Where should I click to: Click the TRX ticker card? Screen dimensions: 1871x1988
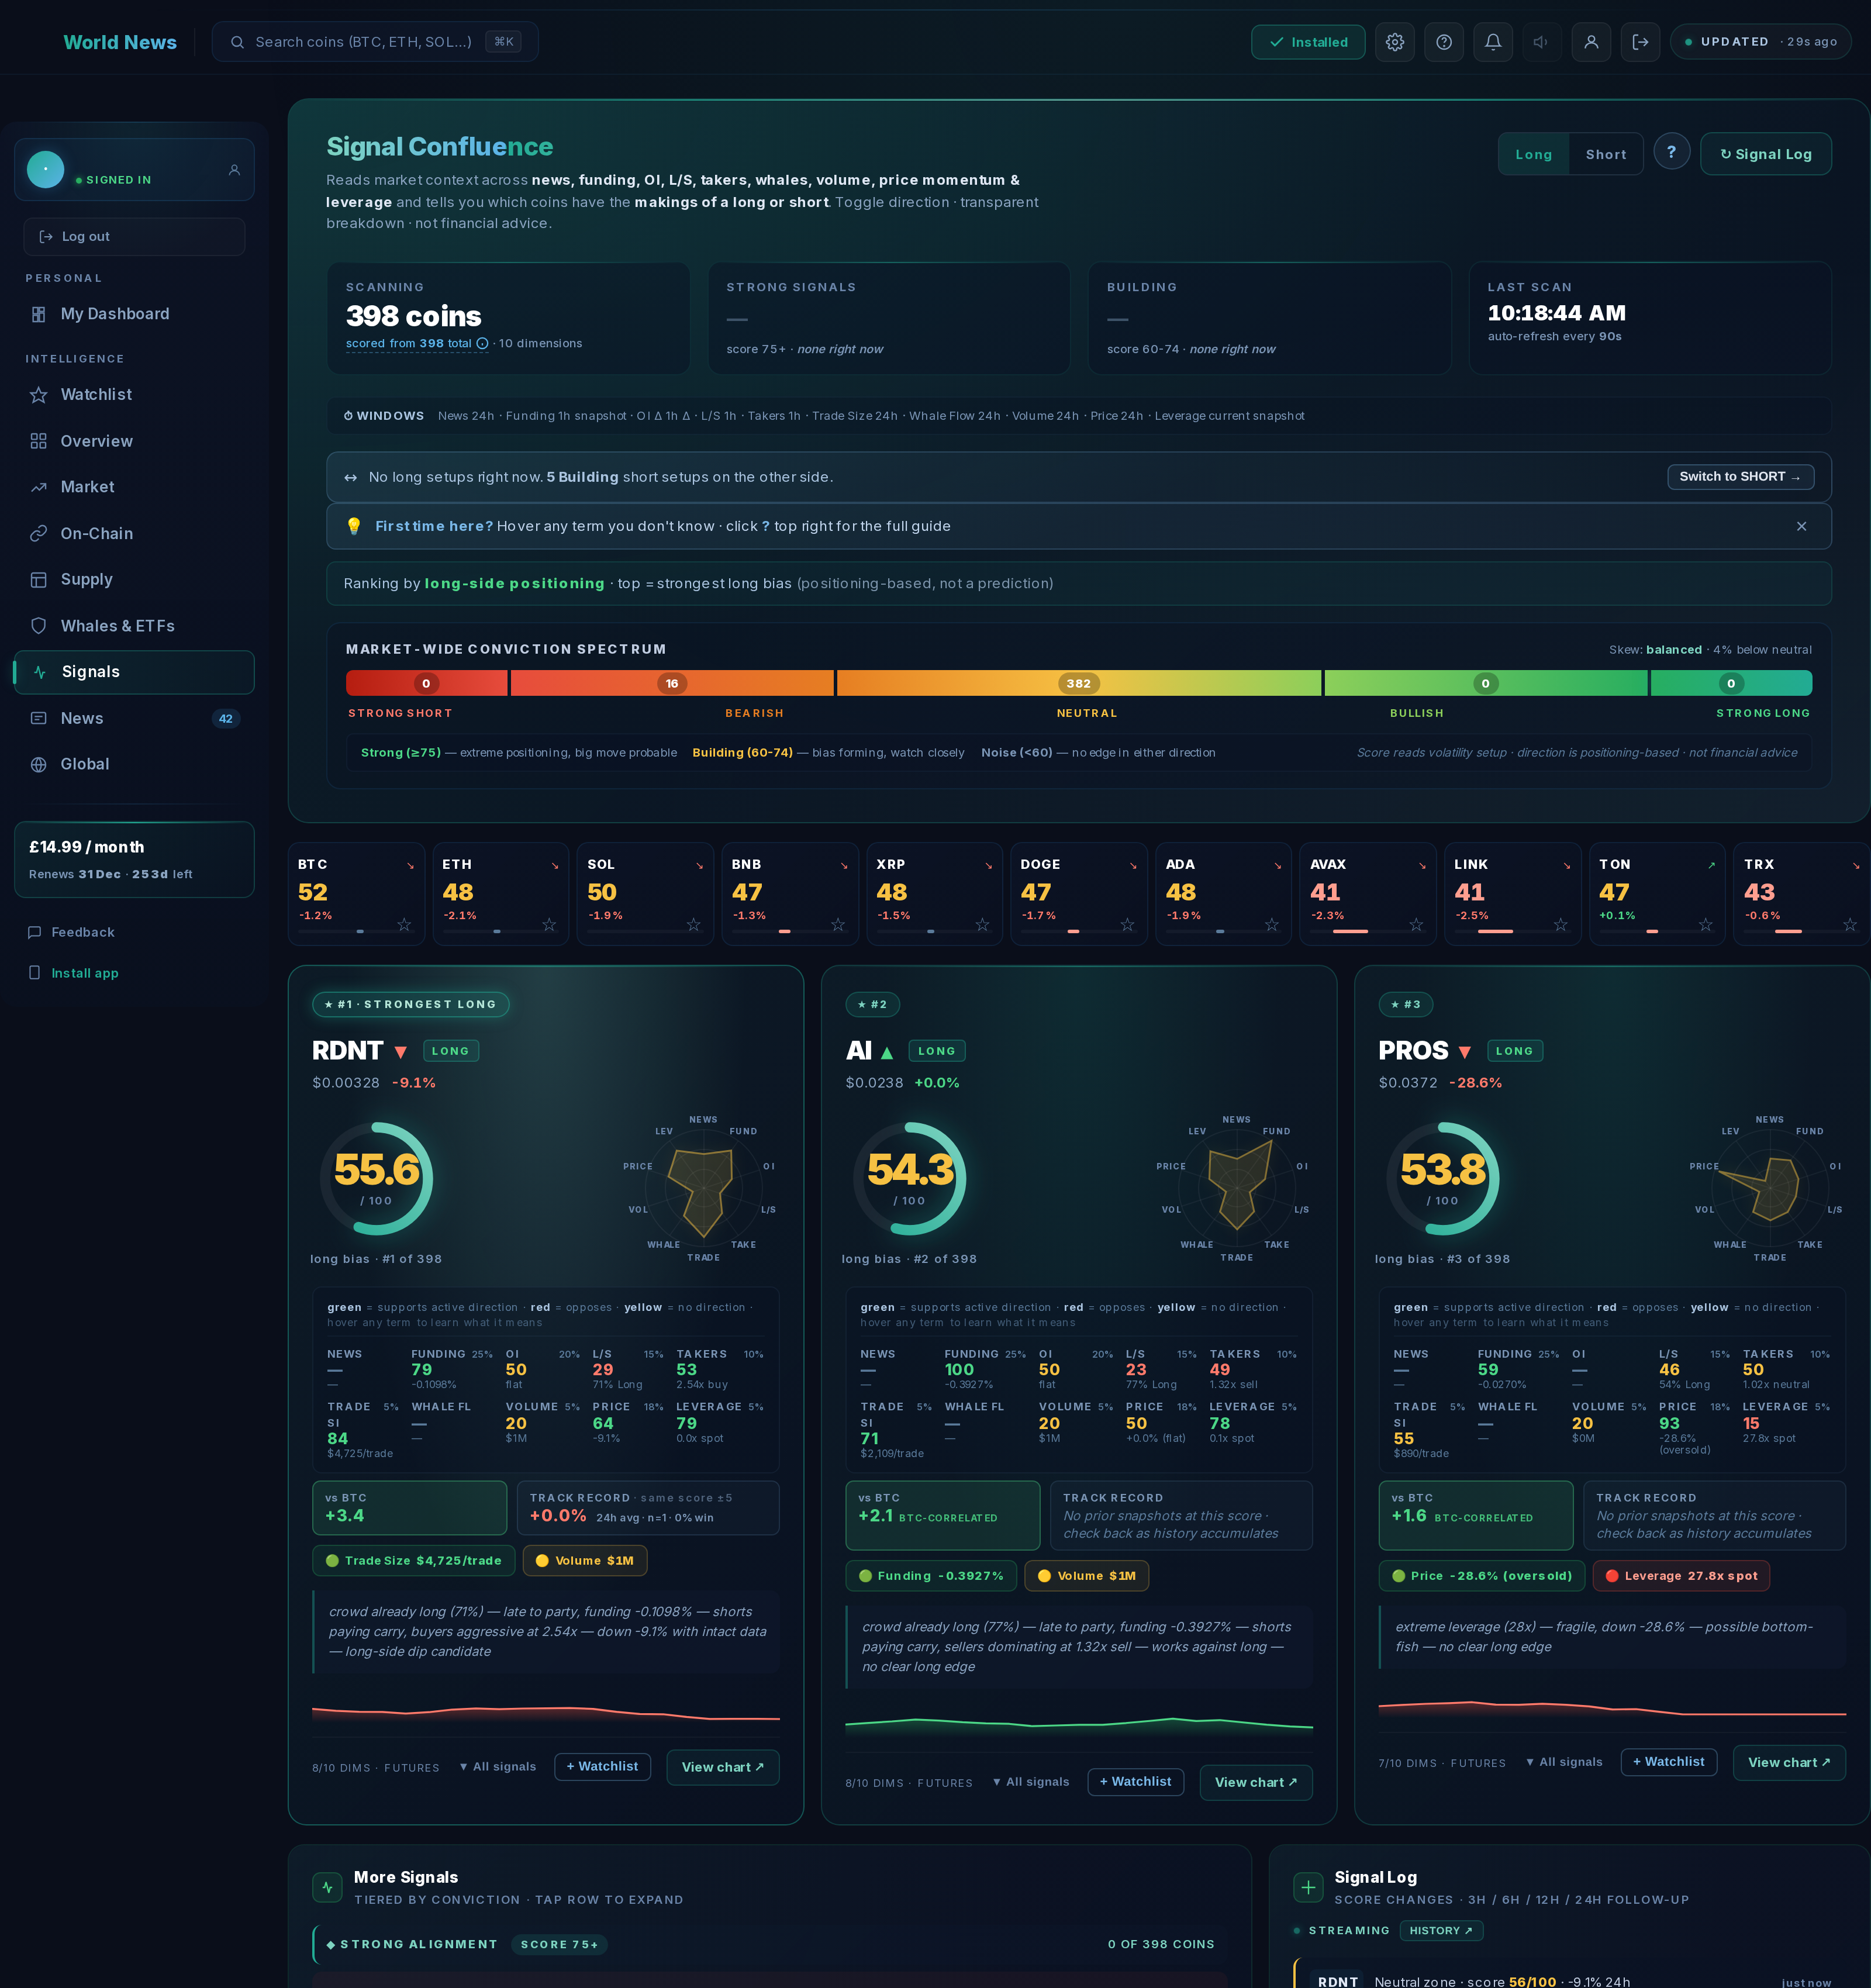pos(1801,894)
